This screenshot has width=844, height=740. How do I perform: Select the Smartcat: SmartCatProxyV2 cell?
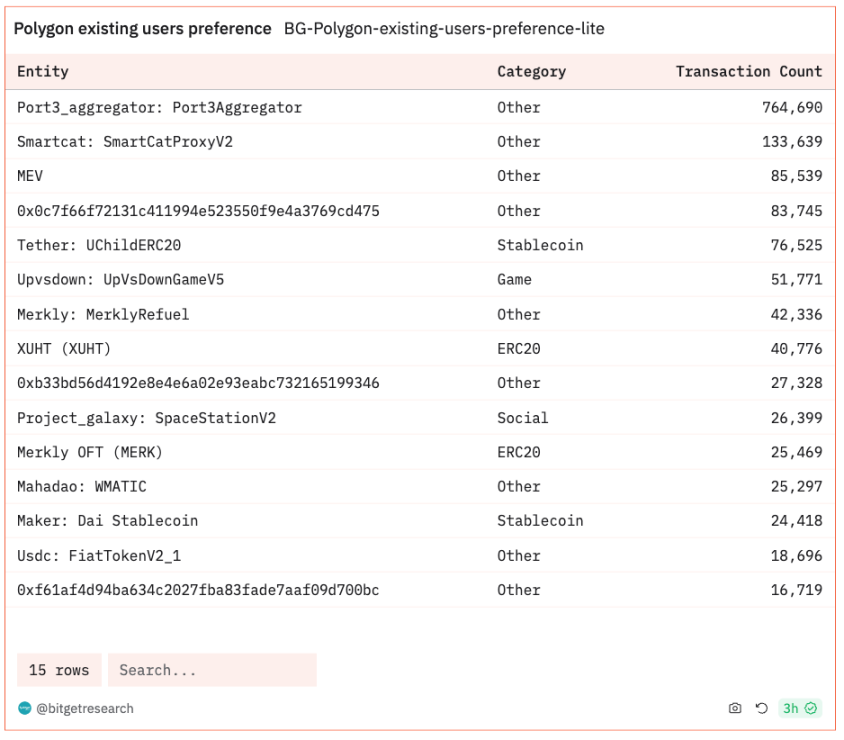point(125,142)
